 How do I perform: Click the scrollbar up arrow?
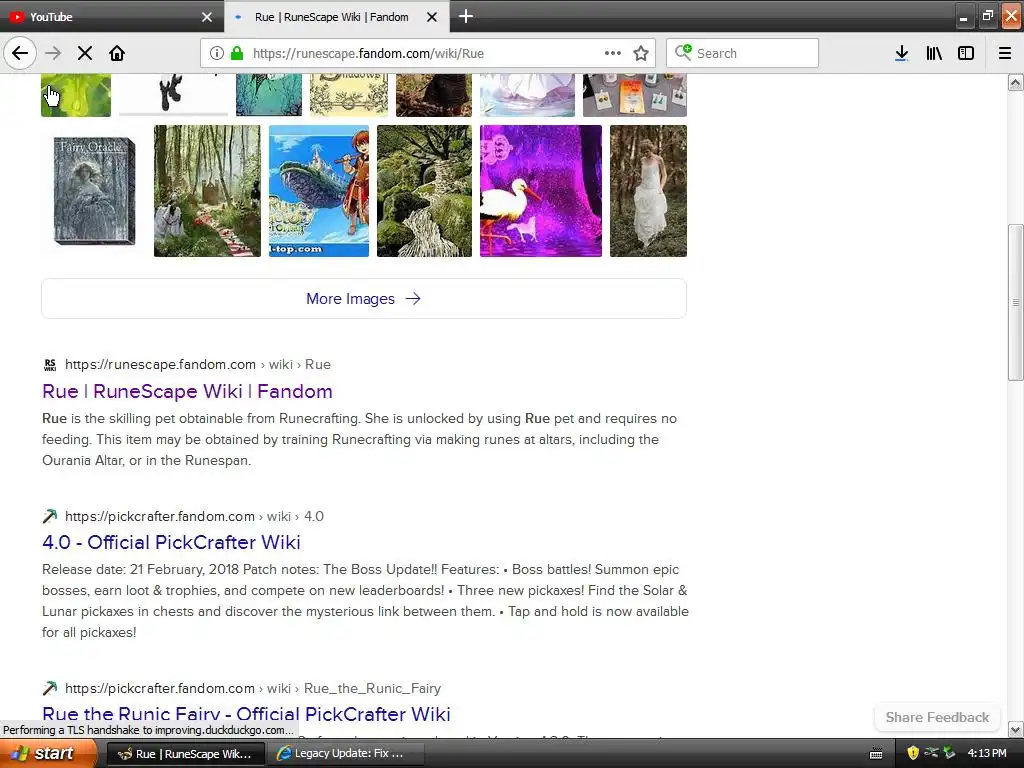[1015, 82]
